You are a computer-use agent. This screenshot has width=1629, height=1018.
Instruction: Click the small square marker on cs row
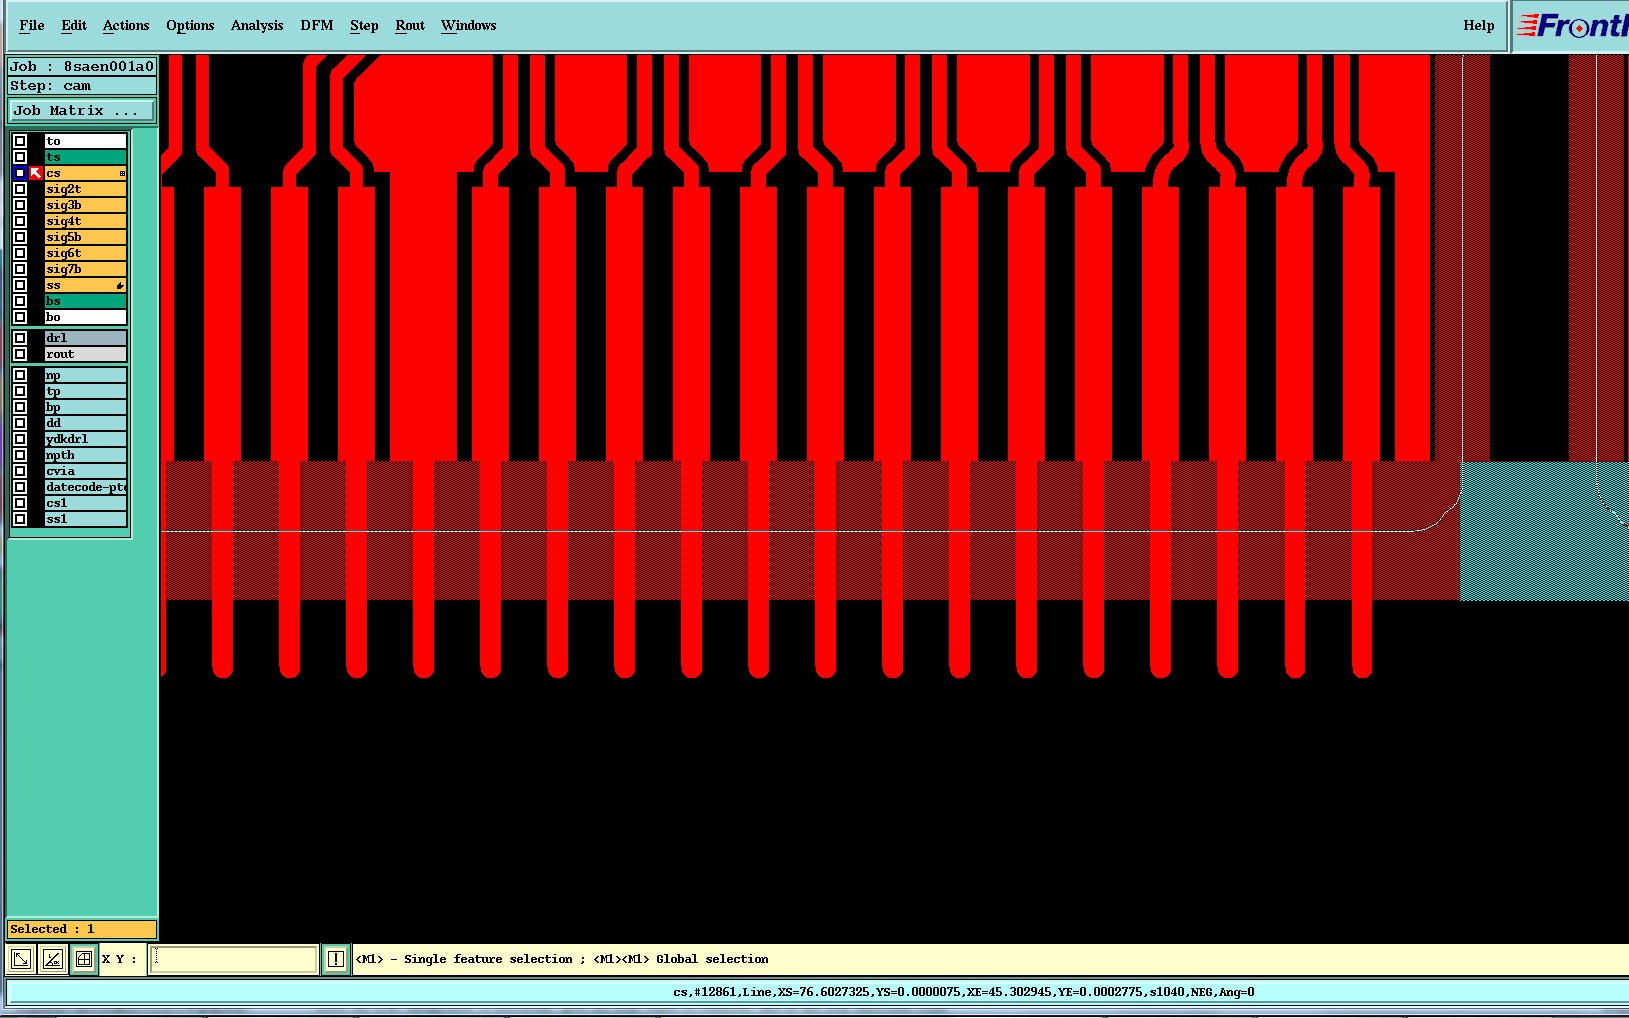tap(122, 174)
